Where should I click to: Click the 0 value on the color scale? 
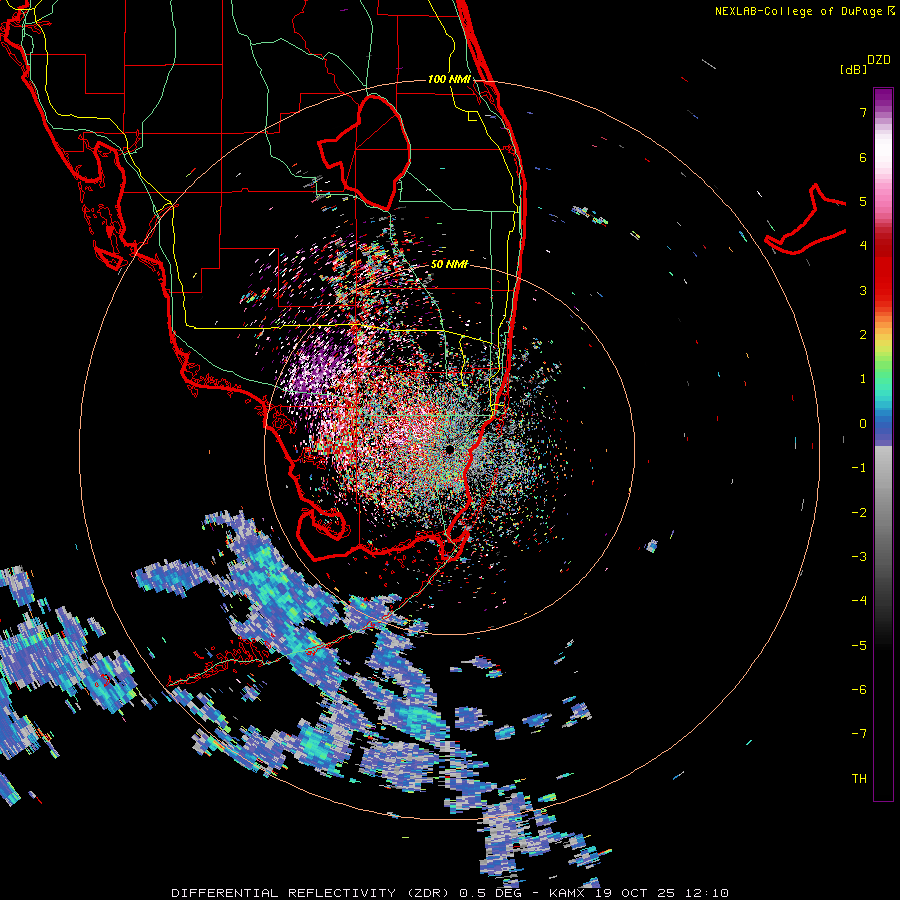863,424
